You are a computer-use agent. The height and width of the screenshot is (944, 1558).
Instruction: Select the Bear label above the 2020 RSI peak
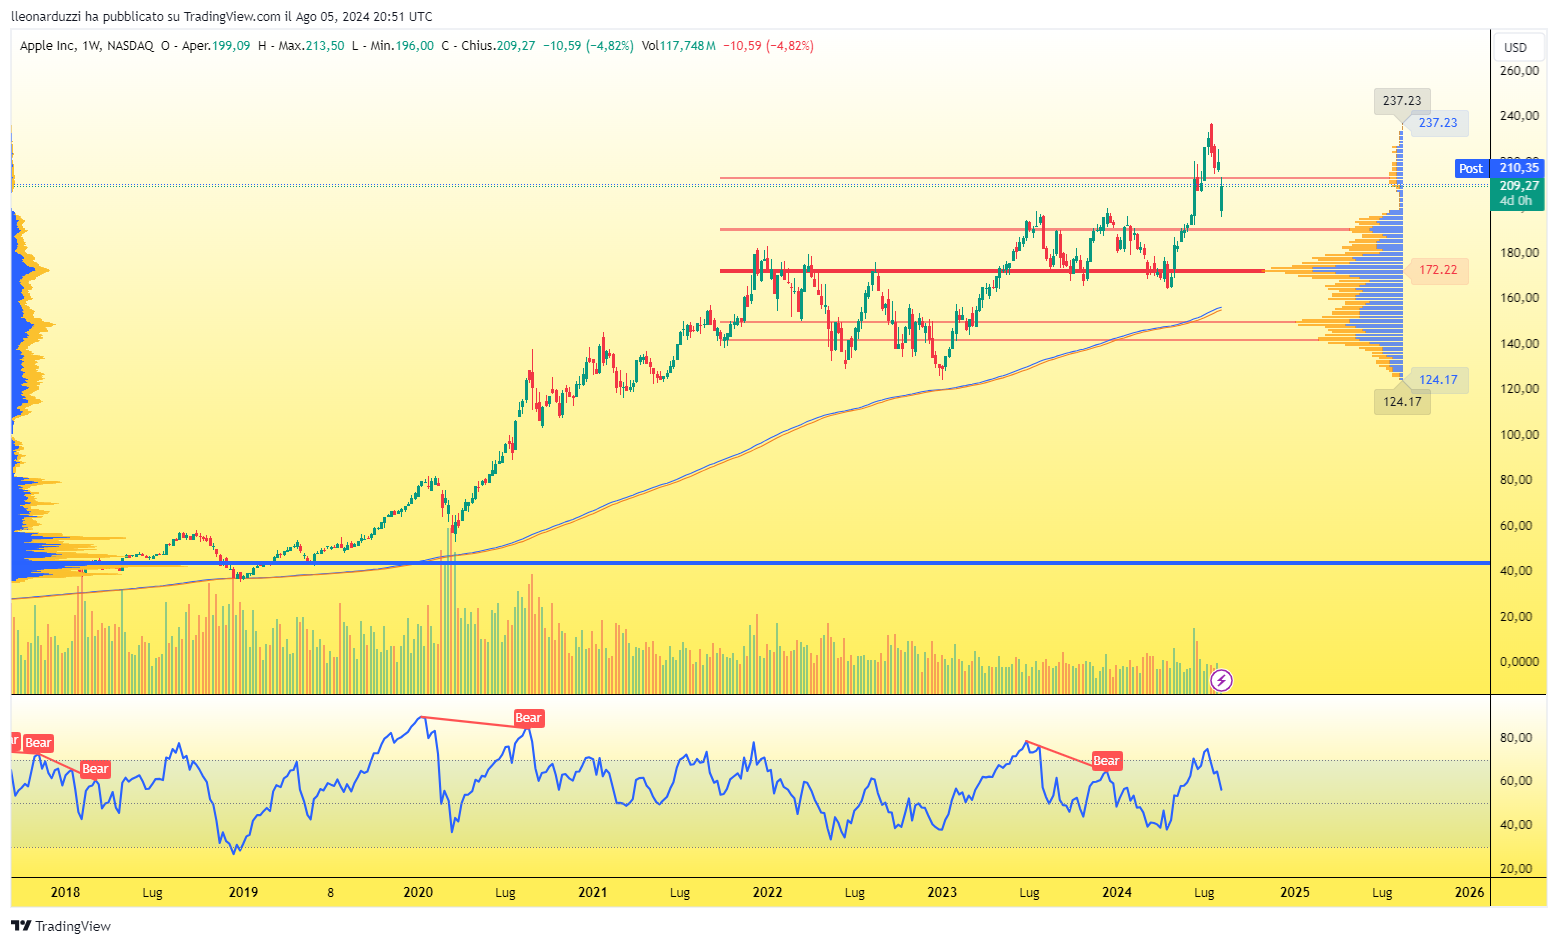click(x=528, y=718)
